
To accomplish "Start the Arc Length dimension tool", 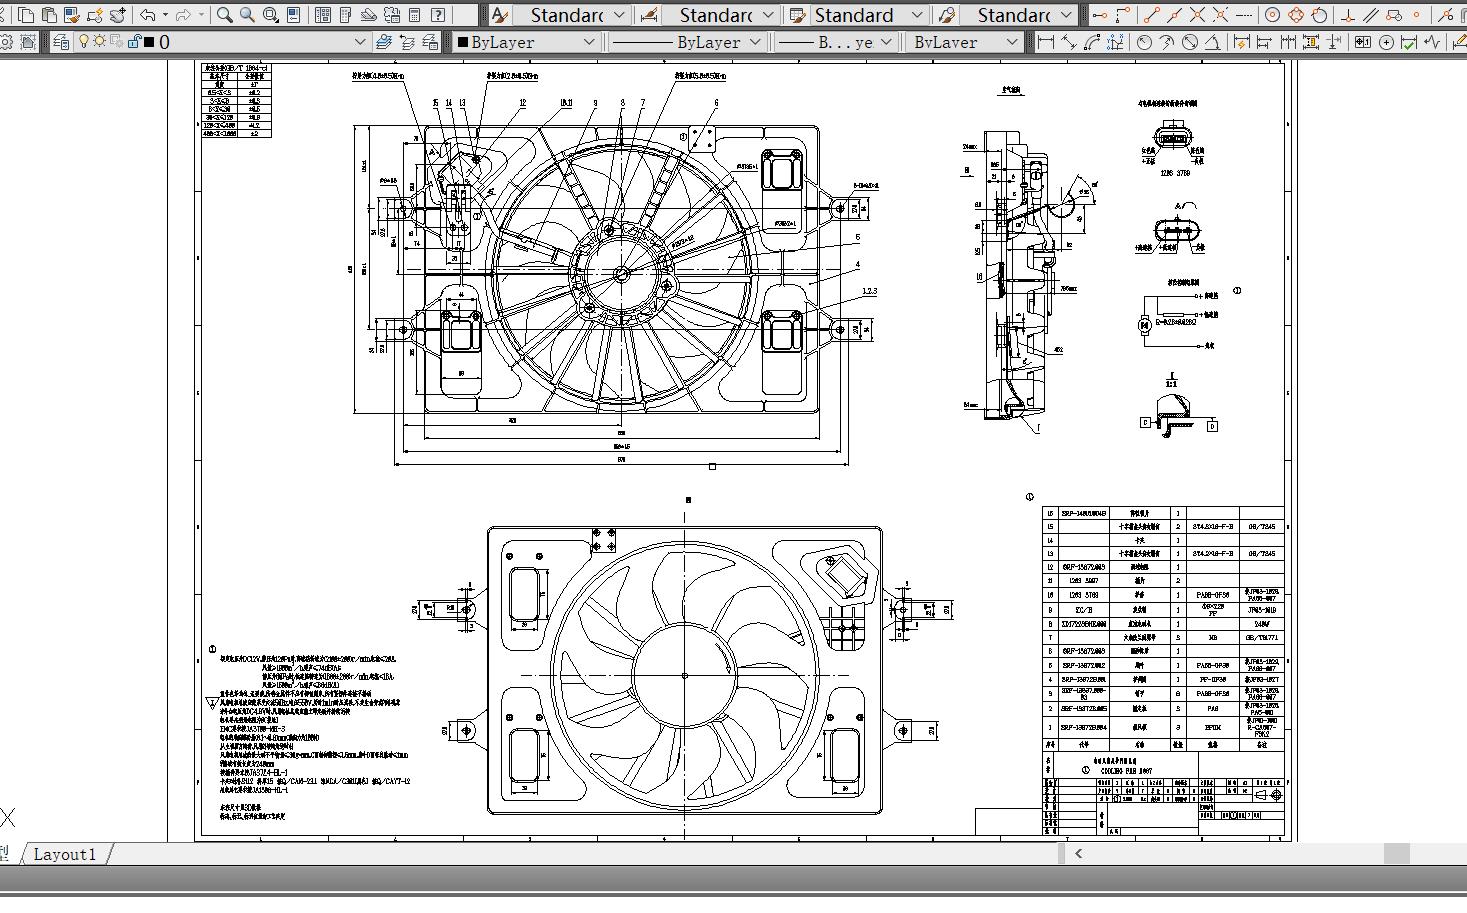I will 1092,42.
